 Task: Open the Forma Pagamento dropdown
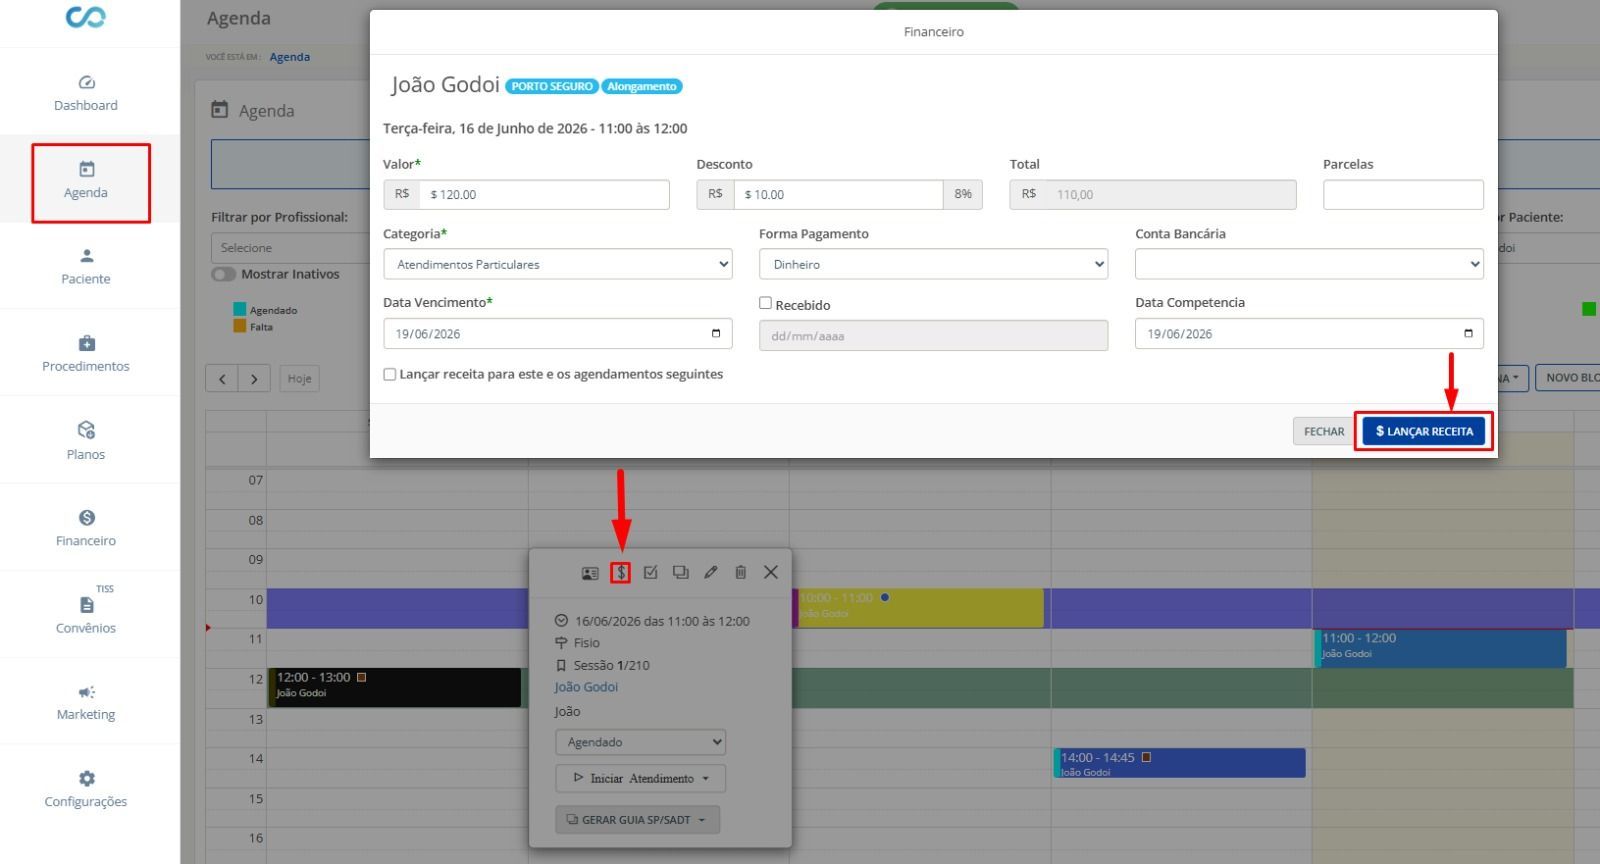pyautogui.click(x=934, y=264)
